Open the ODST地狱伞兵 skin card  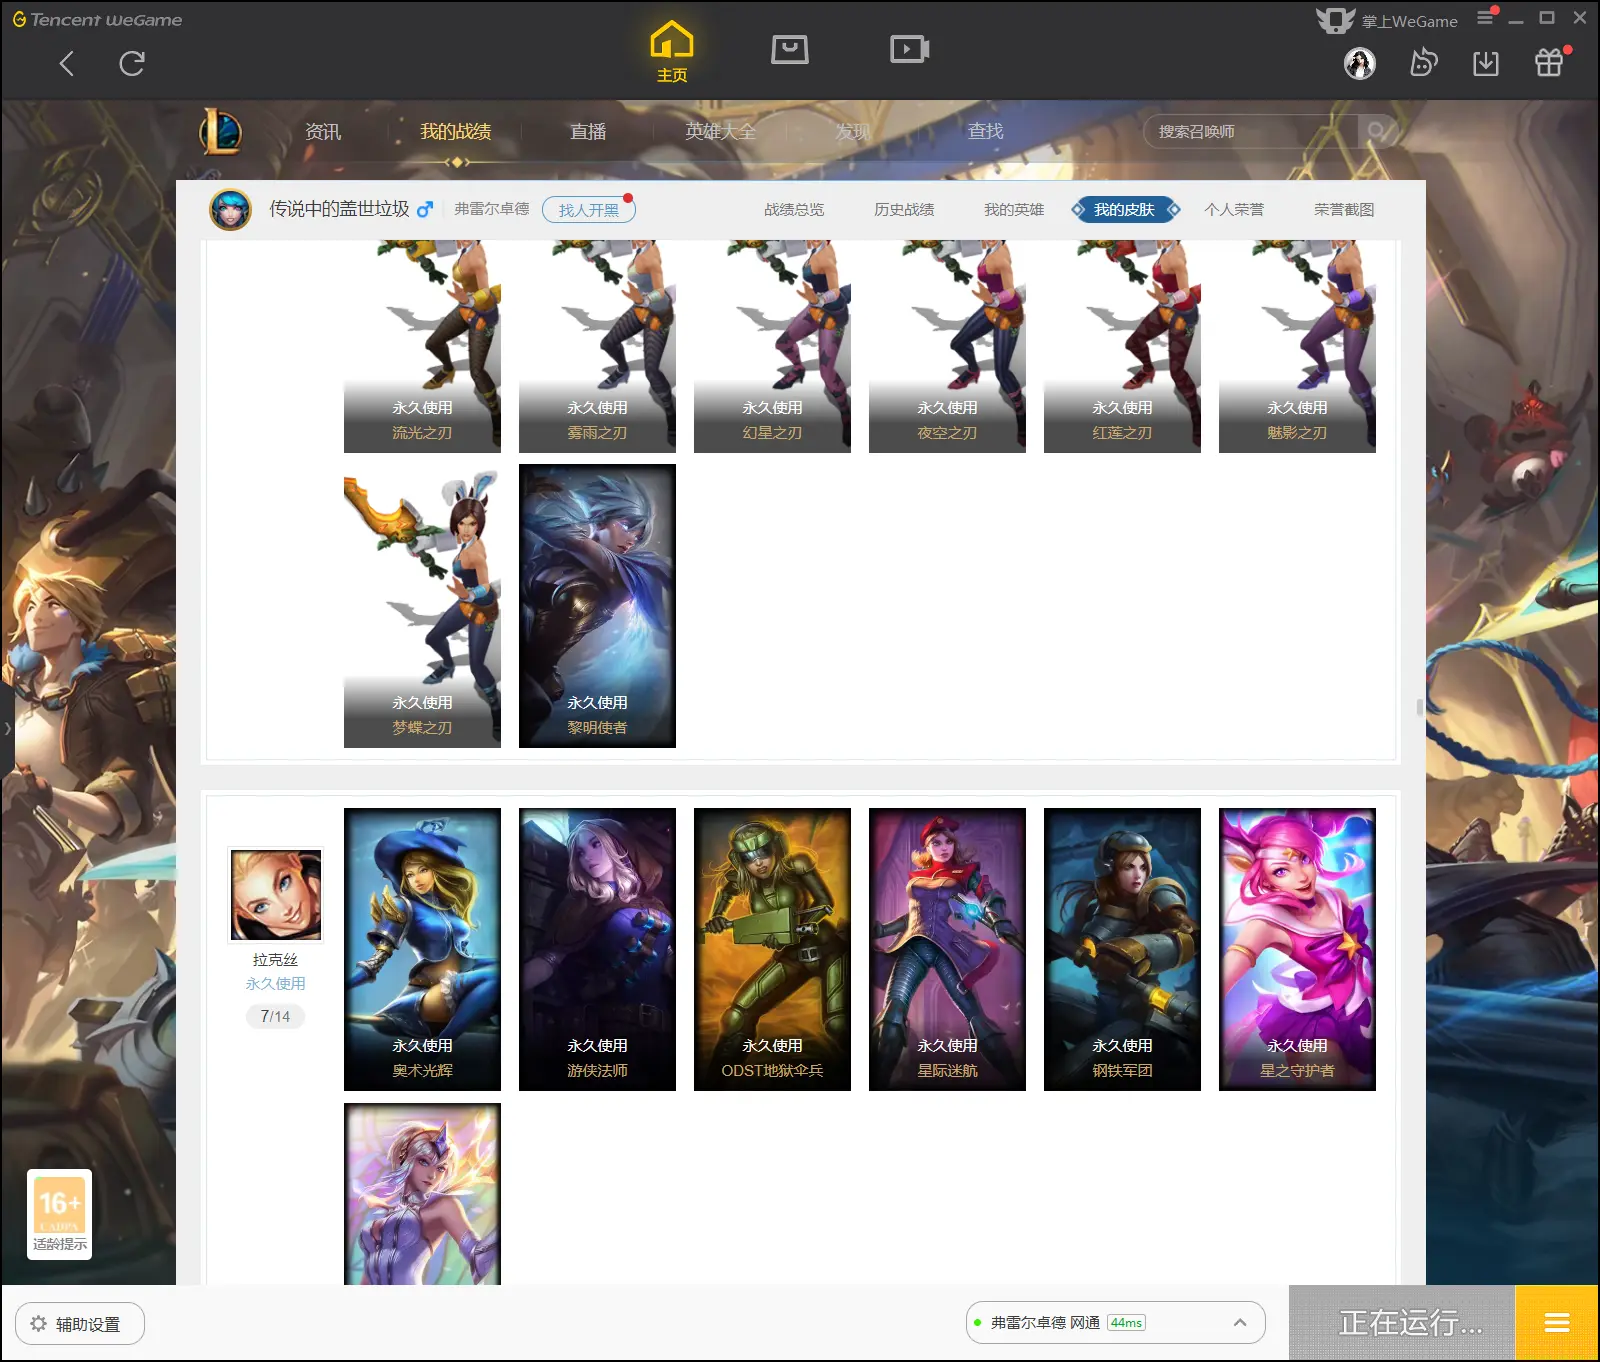click(772, 949)
